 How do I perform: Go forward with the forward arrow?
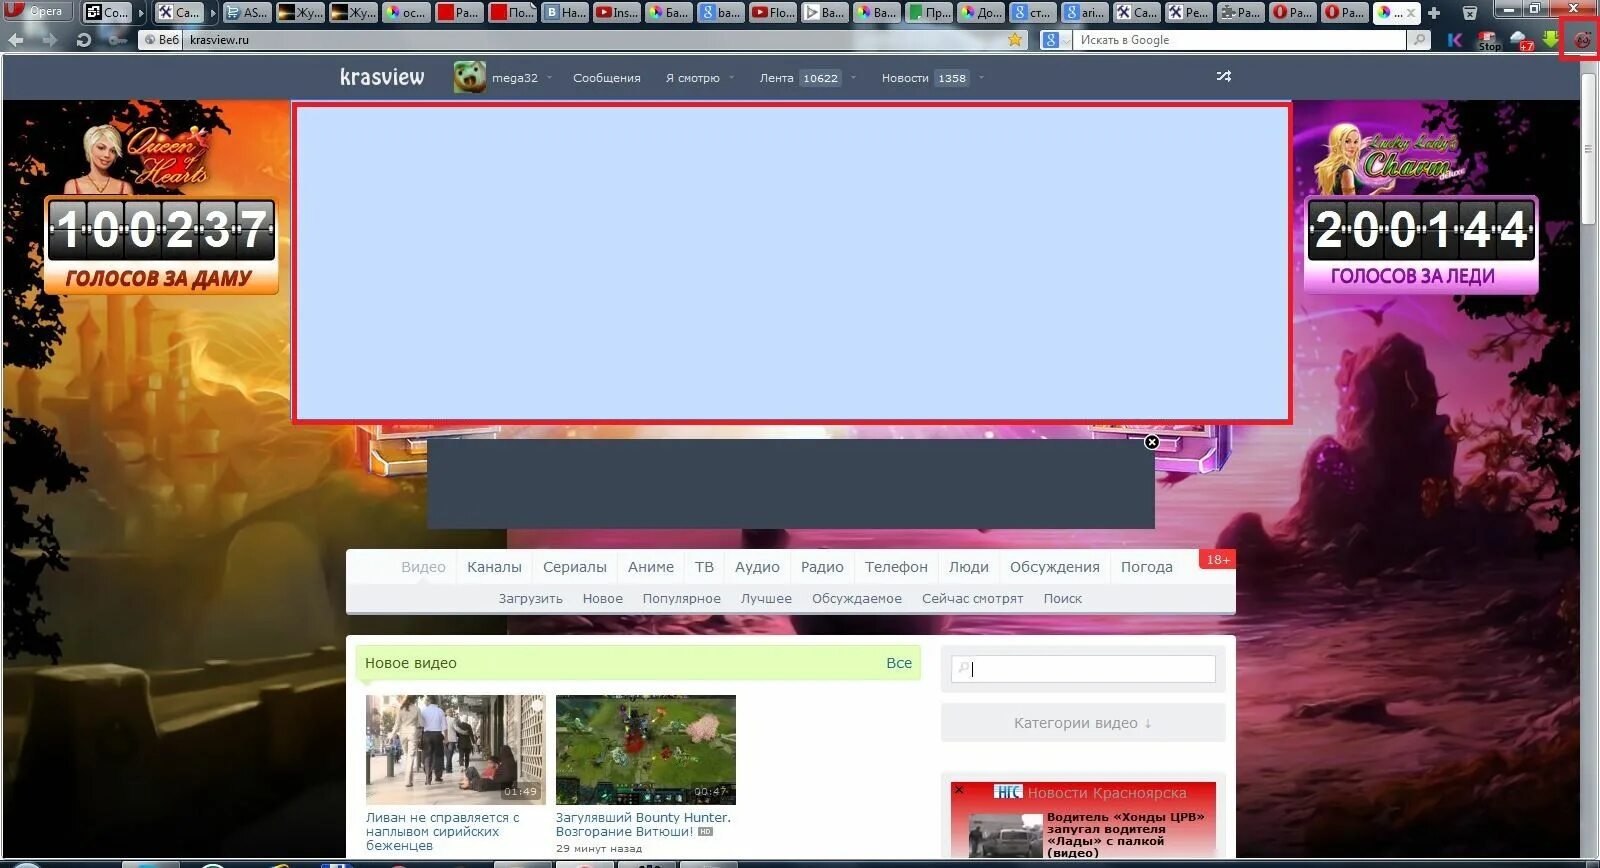click(x=49, y=40)
